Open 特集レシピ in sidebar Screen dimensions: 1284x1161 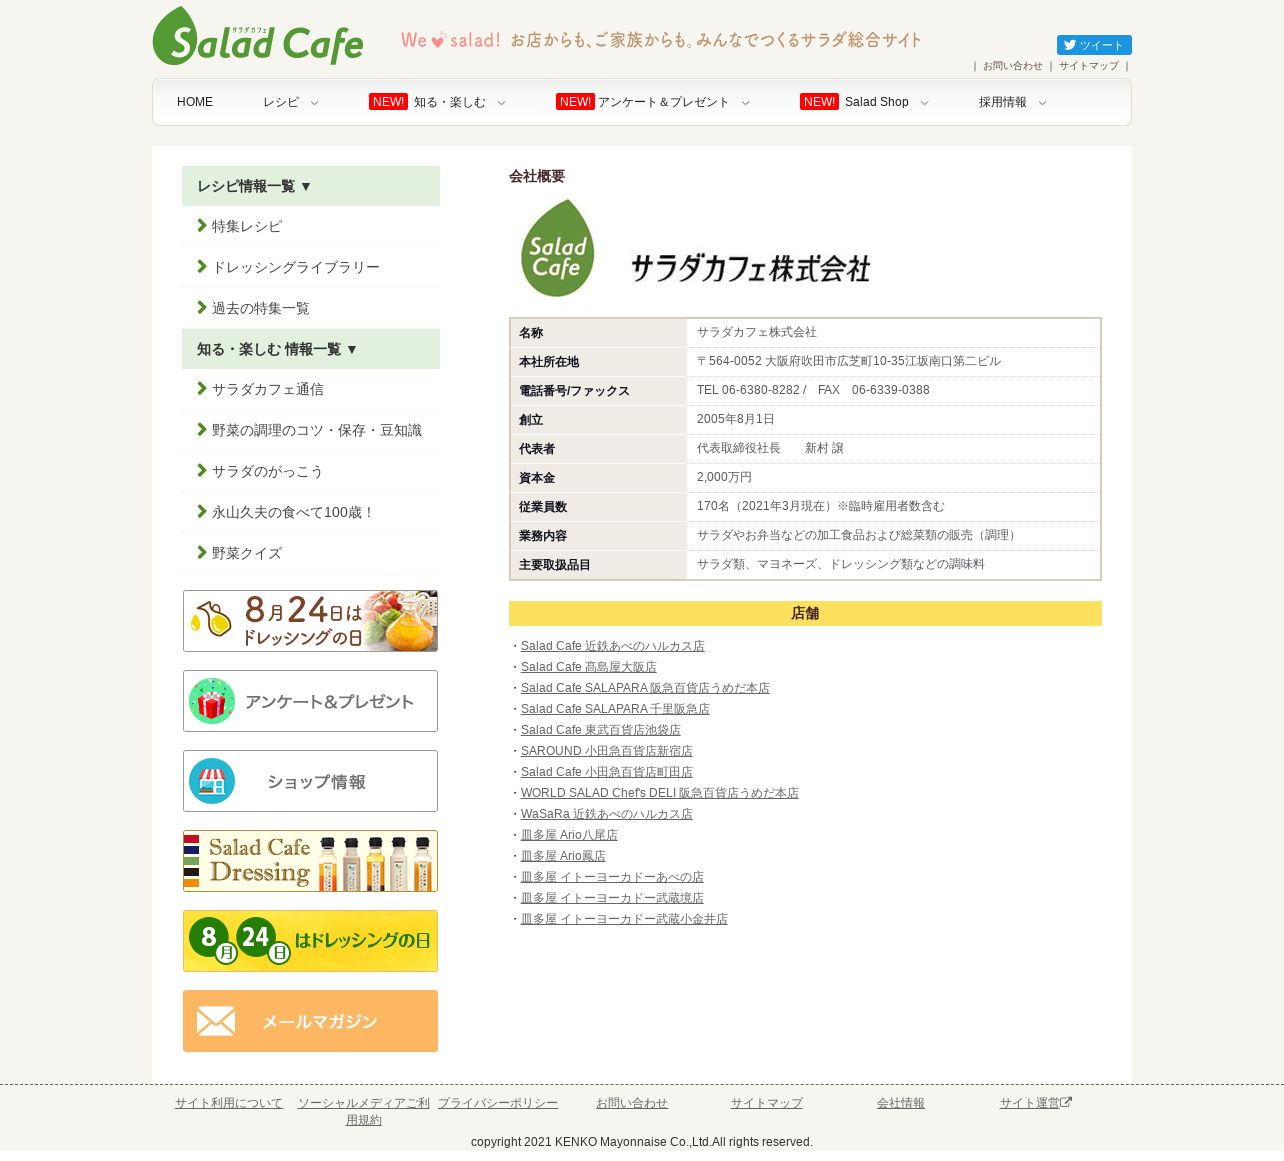point(247,227)
